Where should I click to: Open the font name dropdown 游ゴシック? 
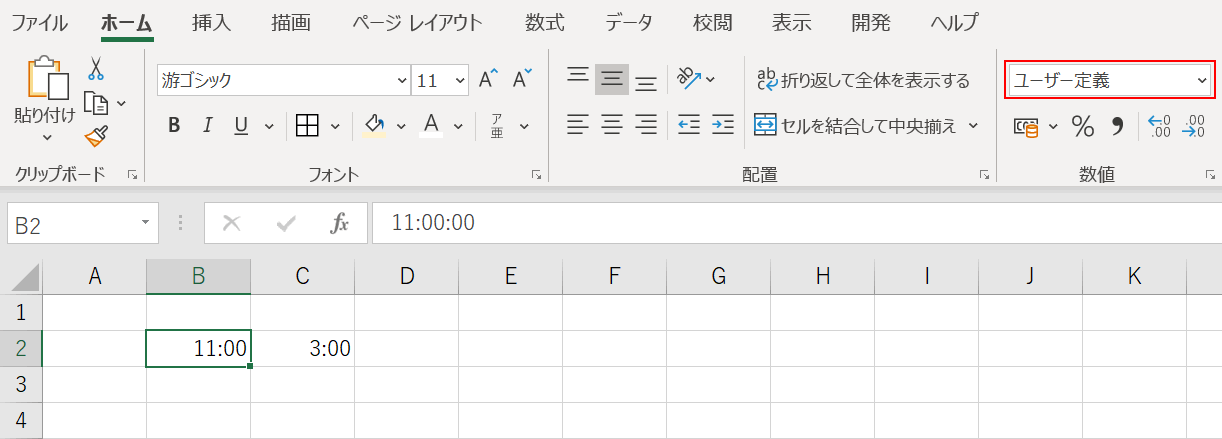coord(403,81)
